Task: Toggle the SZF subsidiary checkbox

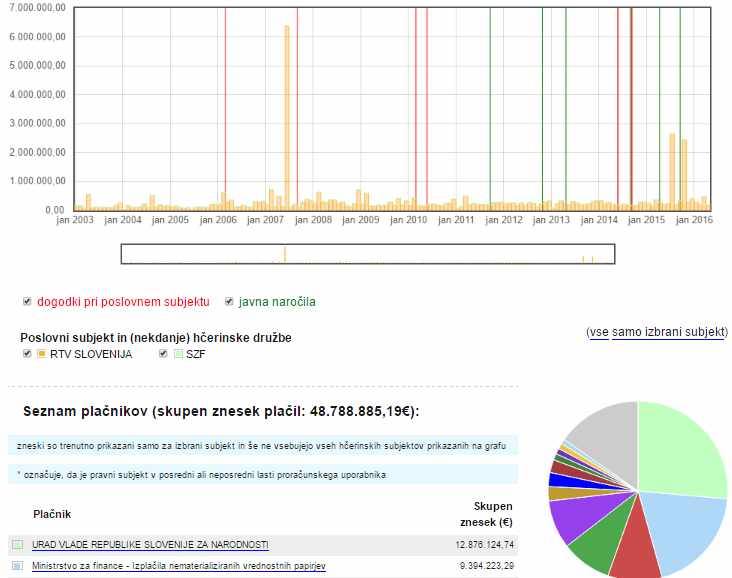Action: pyautogui.click(x=163, y=354)
